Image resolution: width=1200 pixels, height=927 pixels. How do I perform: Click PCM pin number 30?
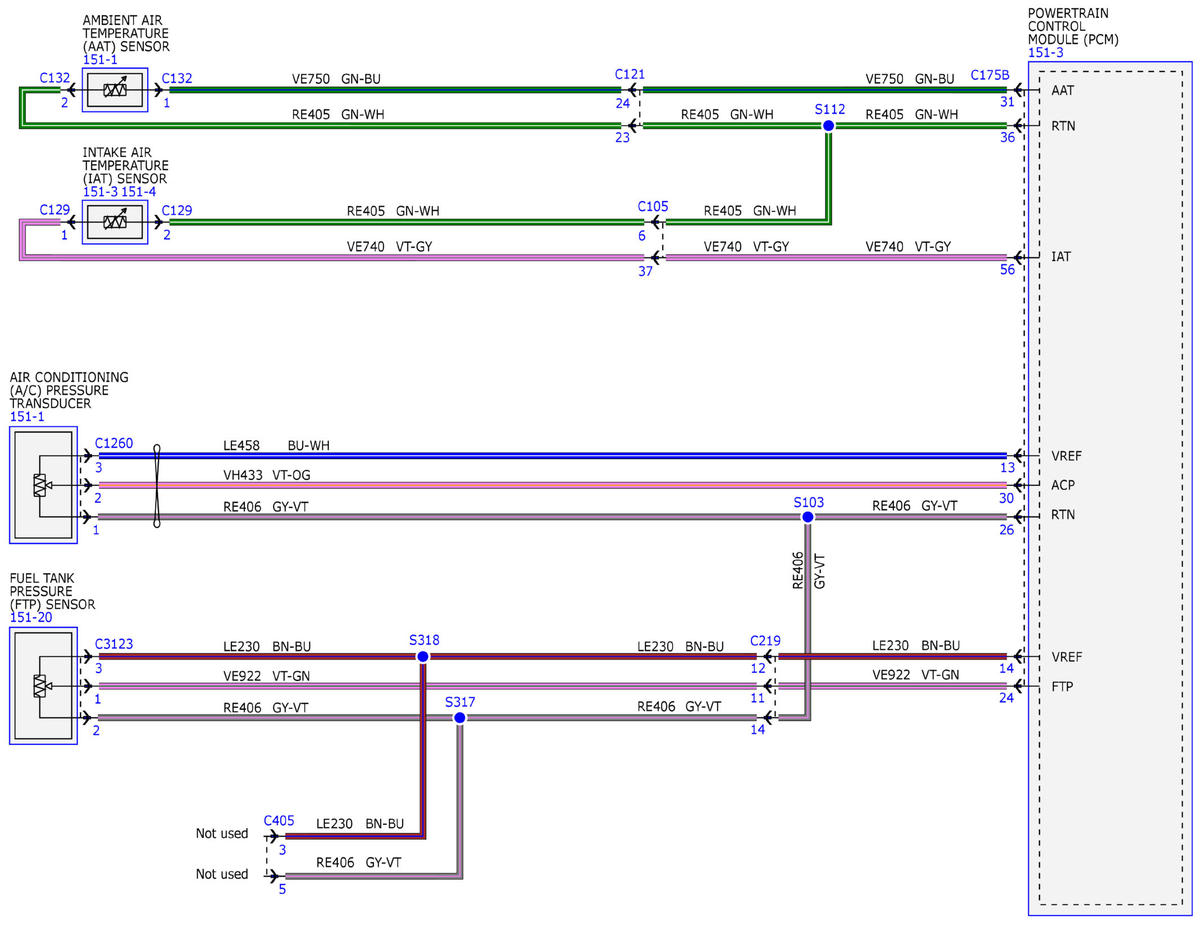pyautogui.click(x=1006, y=498)
